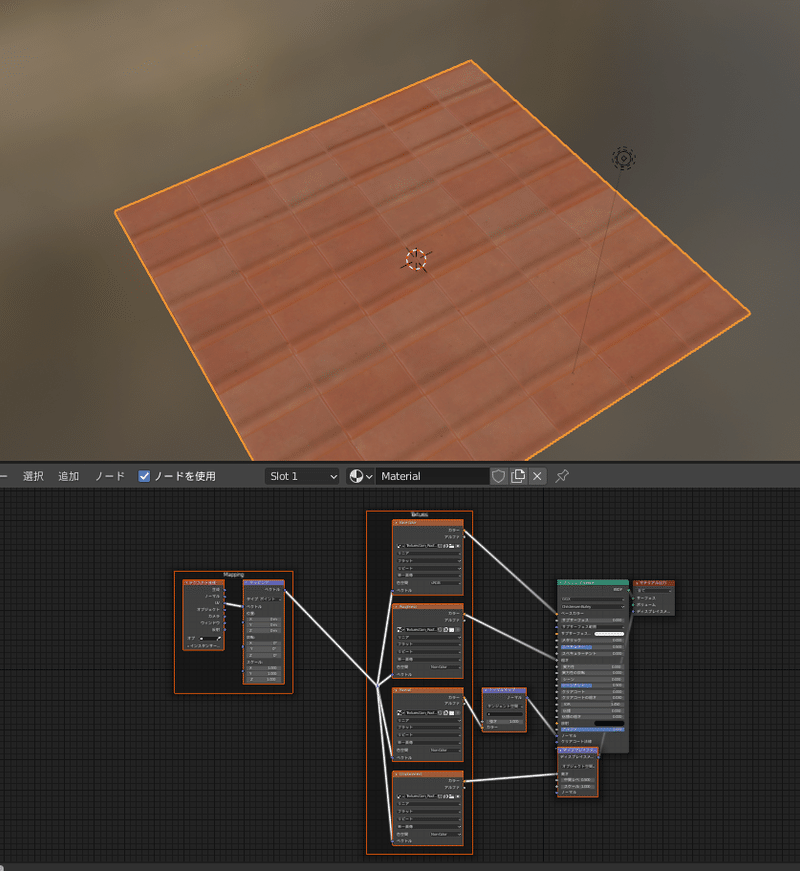Select the Mapping node header
The height and width of the screenshot is (871, 800).
click(264, 583)
